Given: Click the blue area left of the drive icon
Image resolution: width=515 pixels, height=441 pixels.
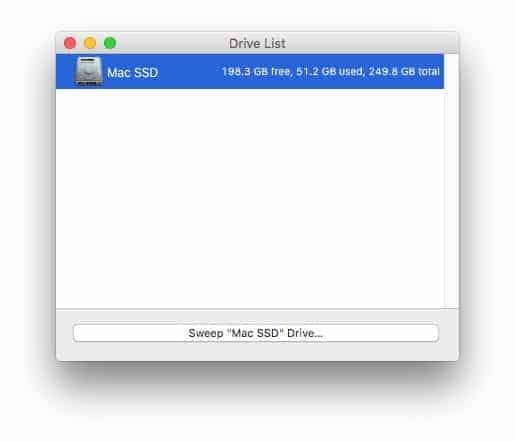Looking at the screenshot, I should (65, 72).
